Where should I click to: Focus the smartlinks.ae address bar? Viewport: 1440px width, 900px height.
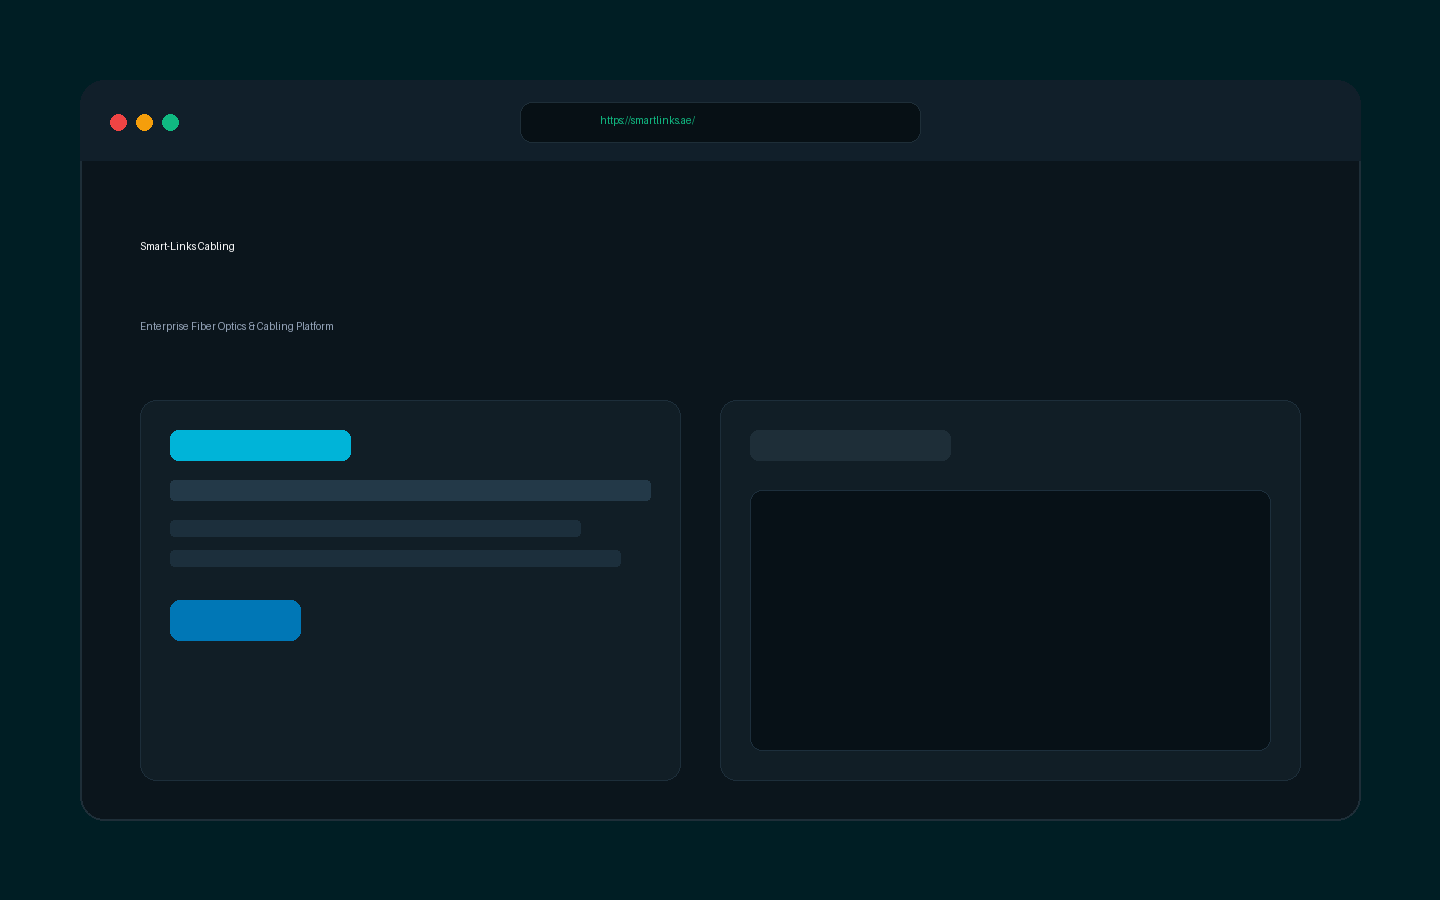click(720, 122)
